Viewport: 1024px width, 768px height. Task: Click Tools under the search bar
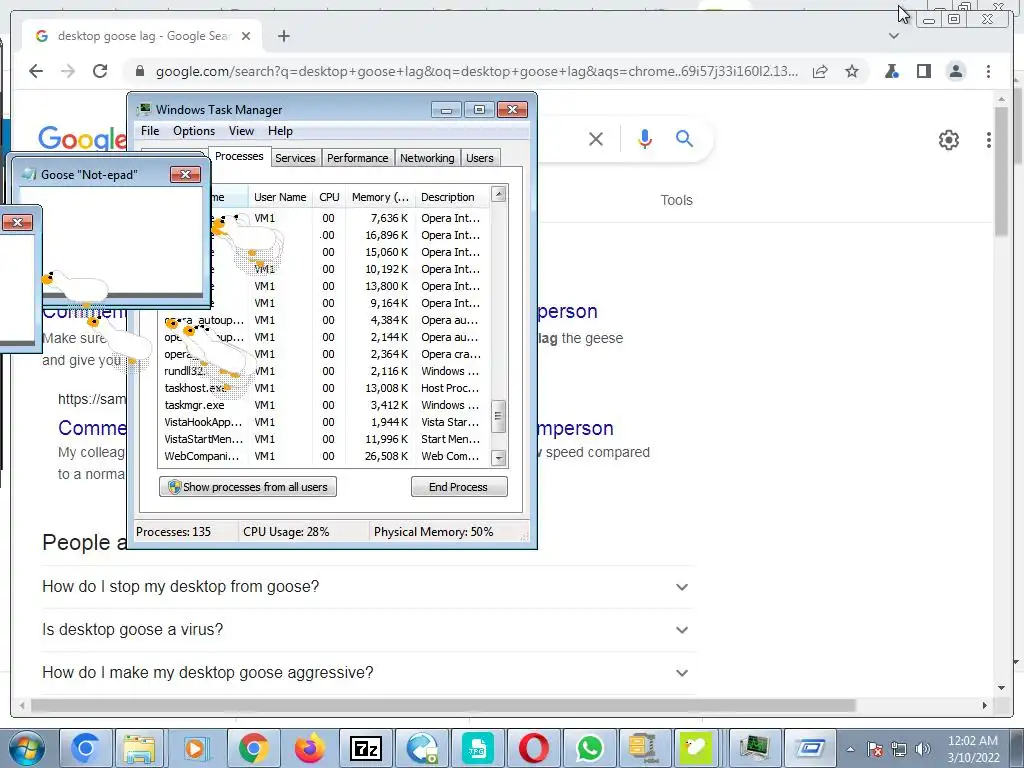pos(676,200)
